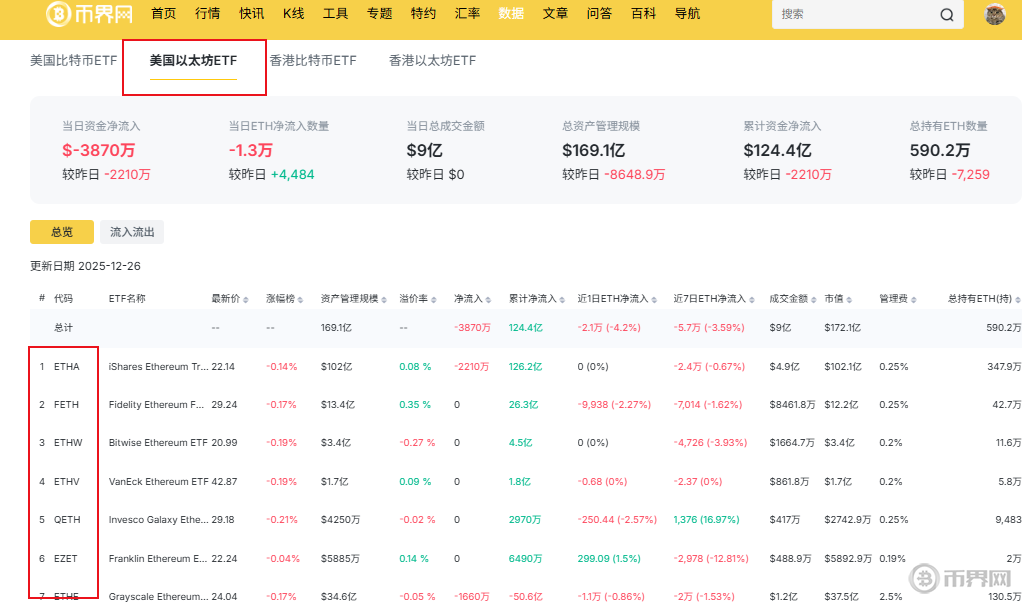1022x606 pixels.
Task: Open Grayscale Ethereum ETF name
Action: pyautogui.click(x=158, y=596)
